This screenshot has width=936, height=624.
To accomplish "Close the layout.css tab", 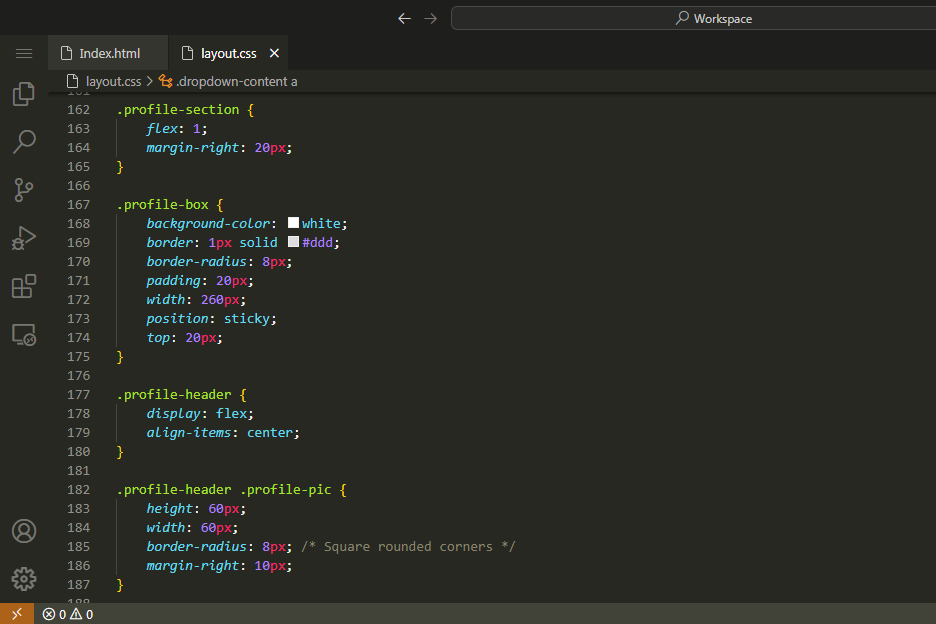I will (x=274, y=53).
